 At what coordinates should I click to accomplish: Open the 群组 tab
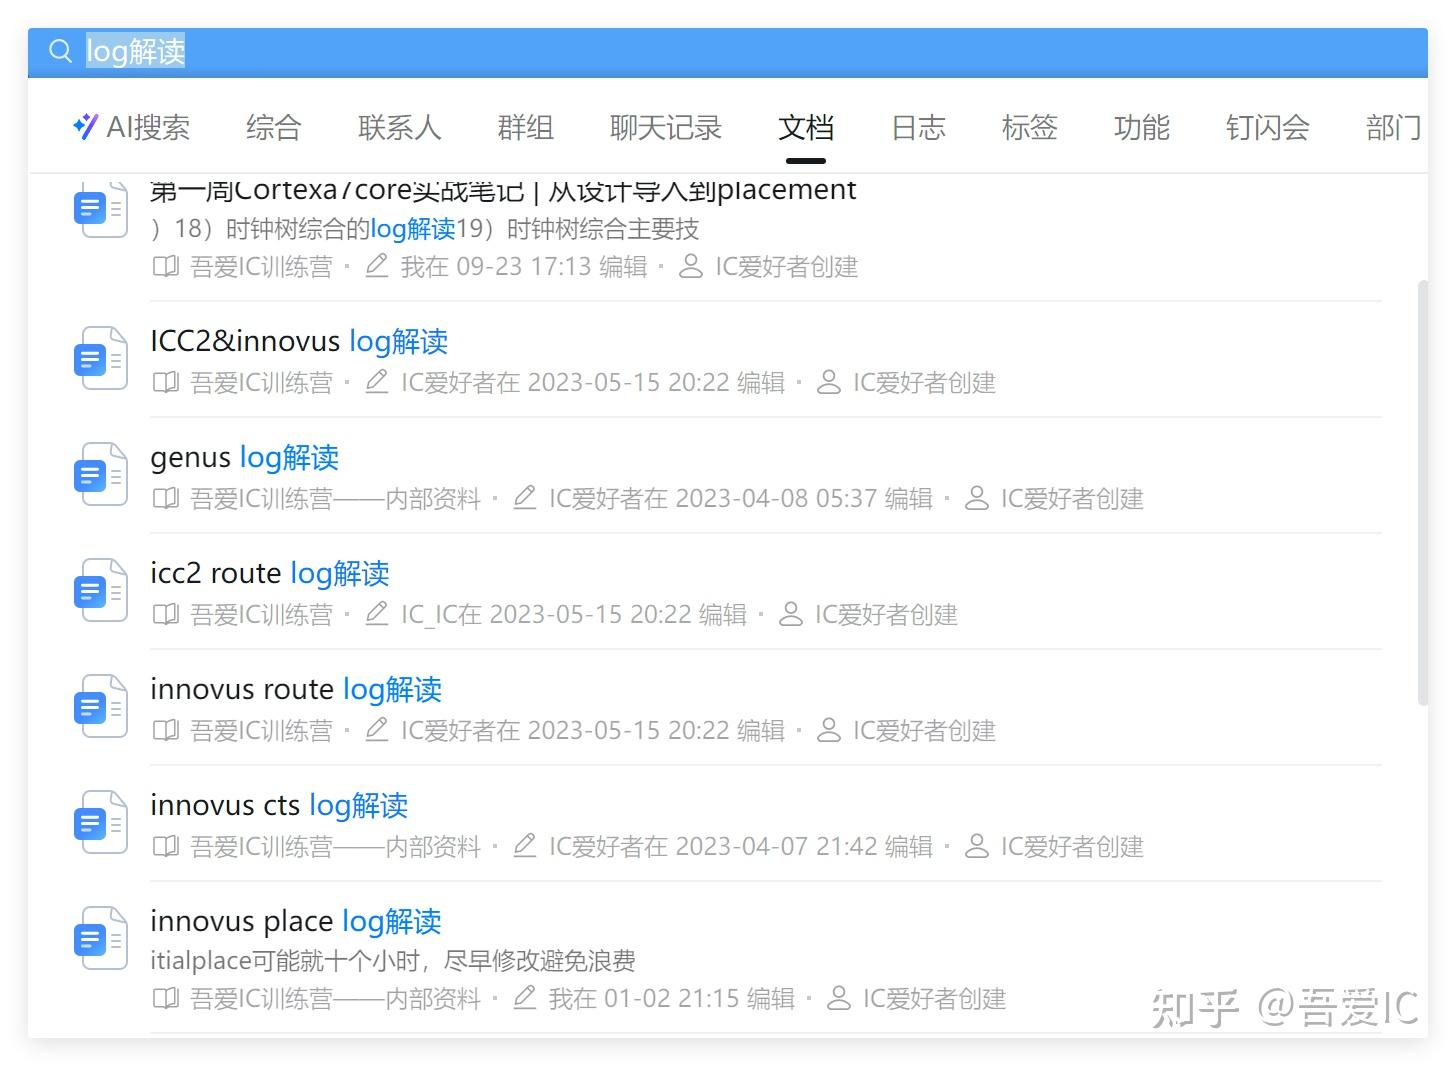(524, 128)
